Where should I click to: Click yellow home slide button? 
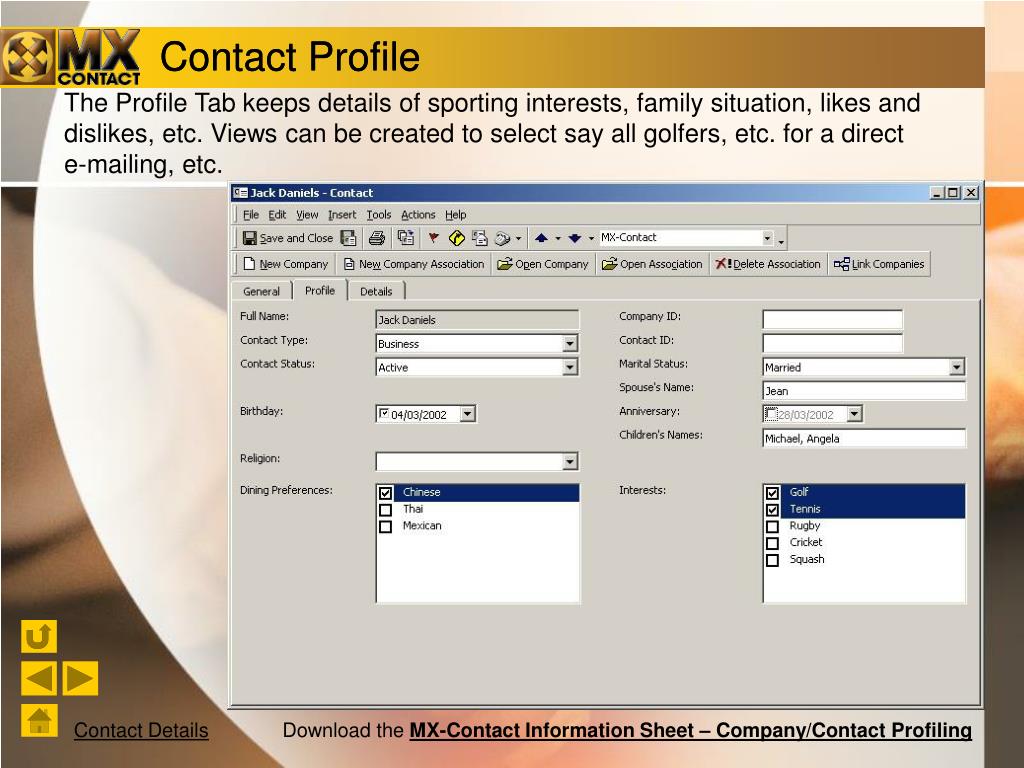39,720
